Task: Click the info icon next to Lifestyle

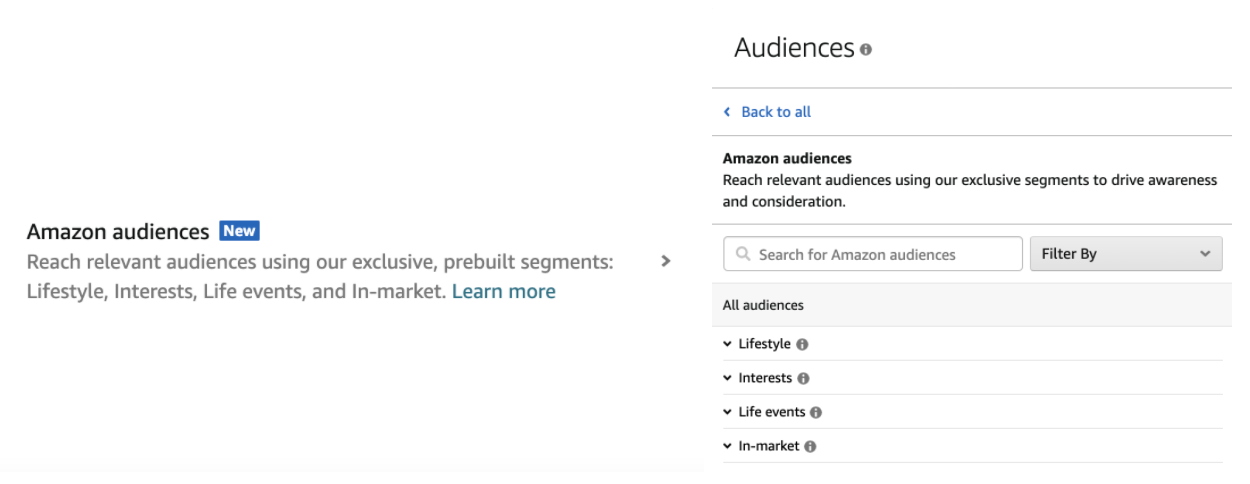Action: click(x=802, y=344)
